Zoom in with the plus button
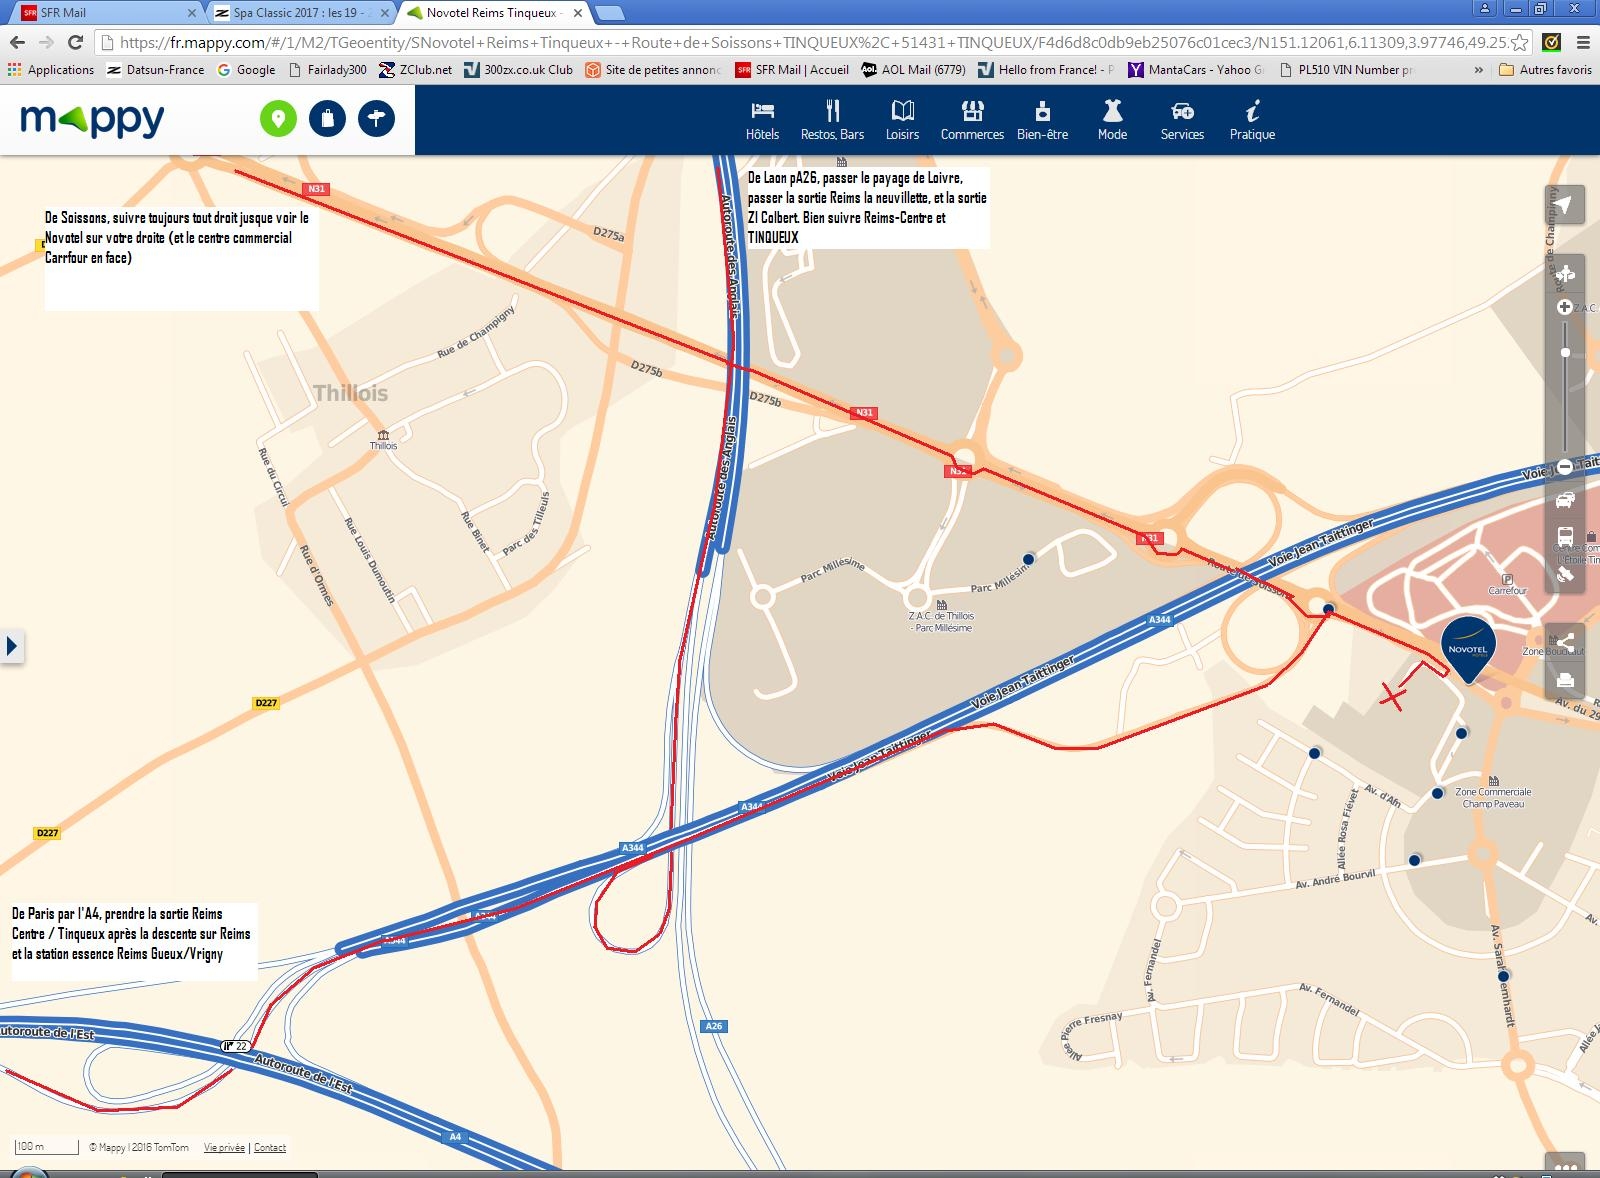The height and width of the screenshot is (1178, 1600). (1565, 307)
